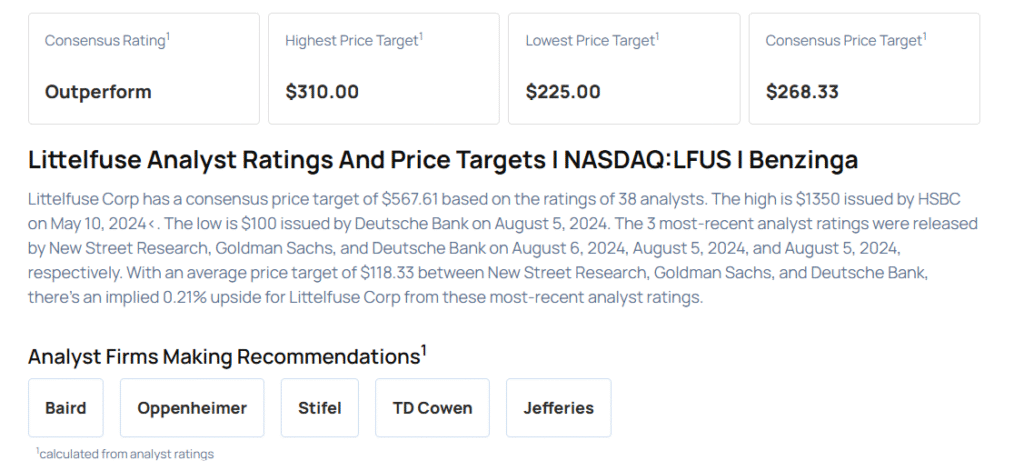1024x461 pixels.
Task: Choose the TD Cowen firm button
Action: [x=432, y=408]
